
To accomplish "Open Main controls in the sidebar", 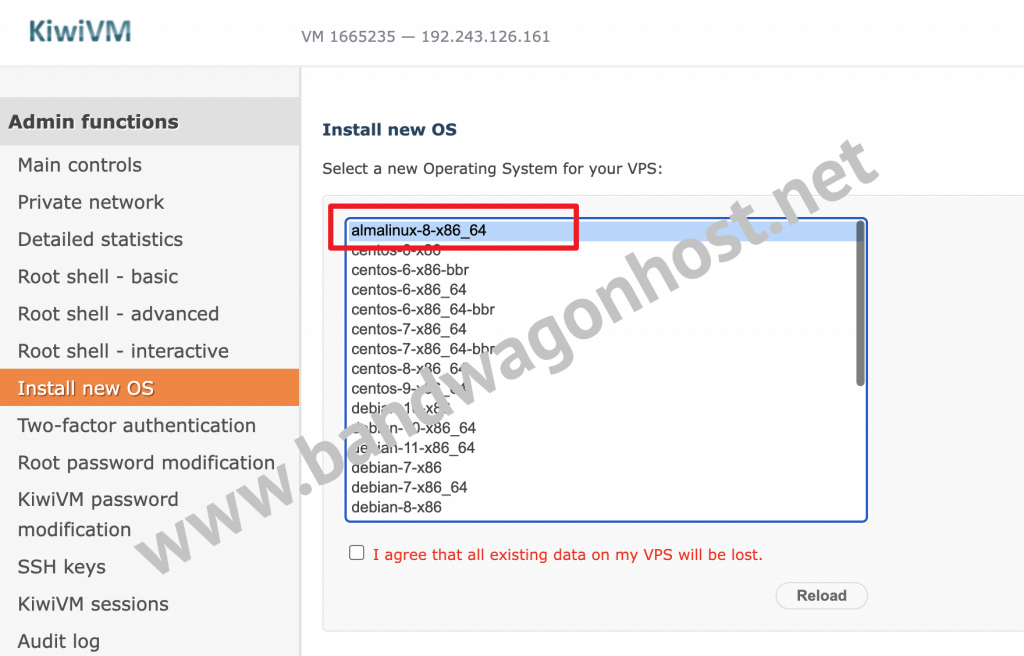I will [80, 165].
